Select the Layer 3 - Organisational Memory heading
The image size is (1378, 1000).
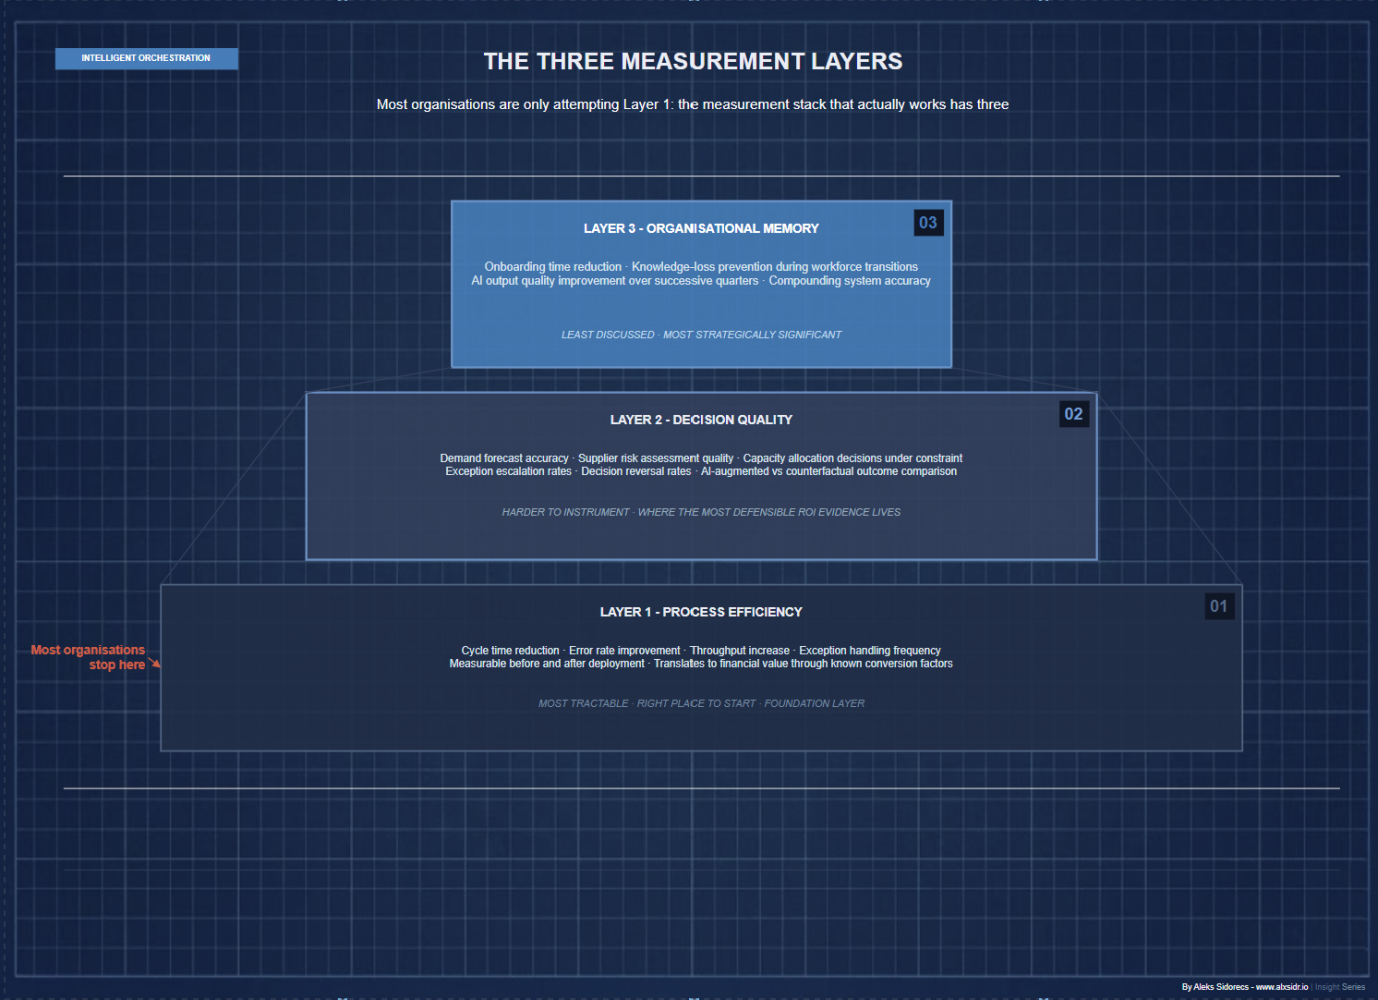700,229
